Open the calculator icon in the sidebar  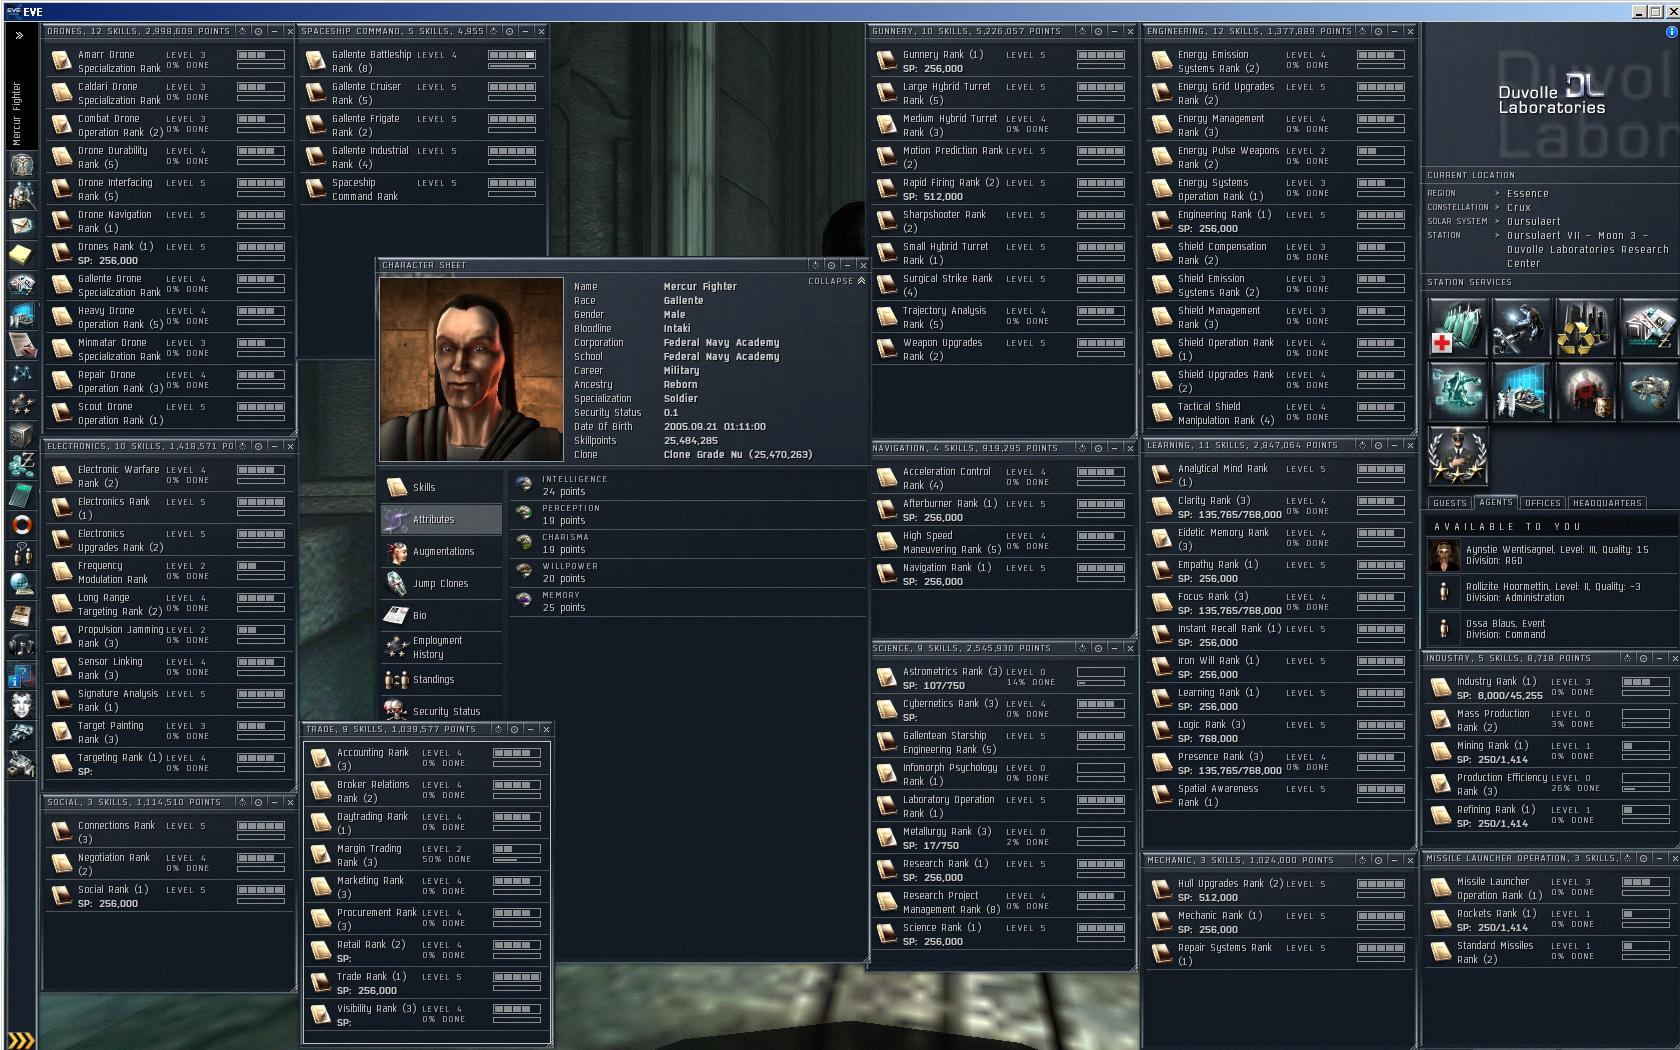point(22,495)
